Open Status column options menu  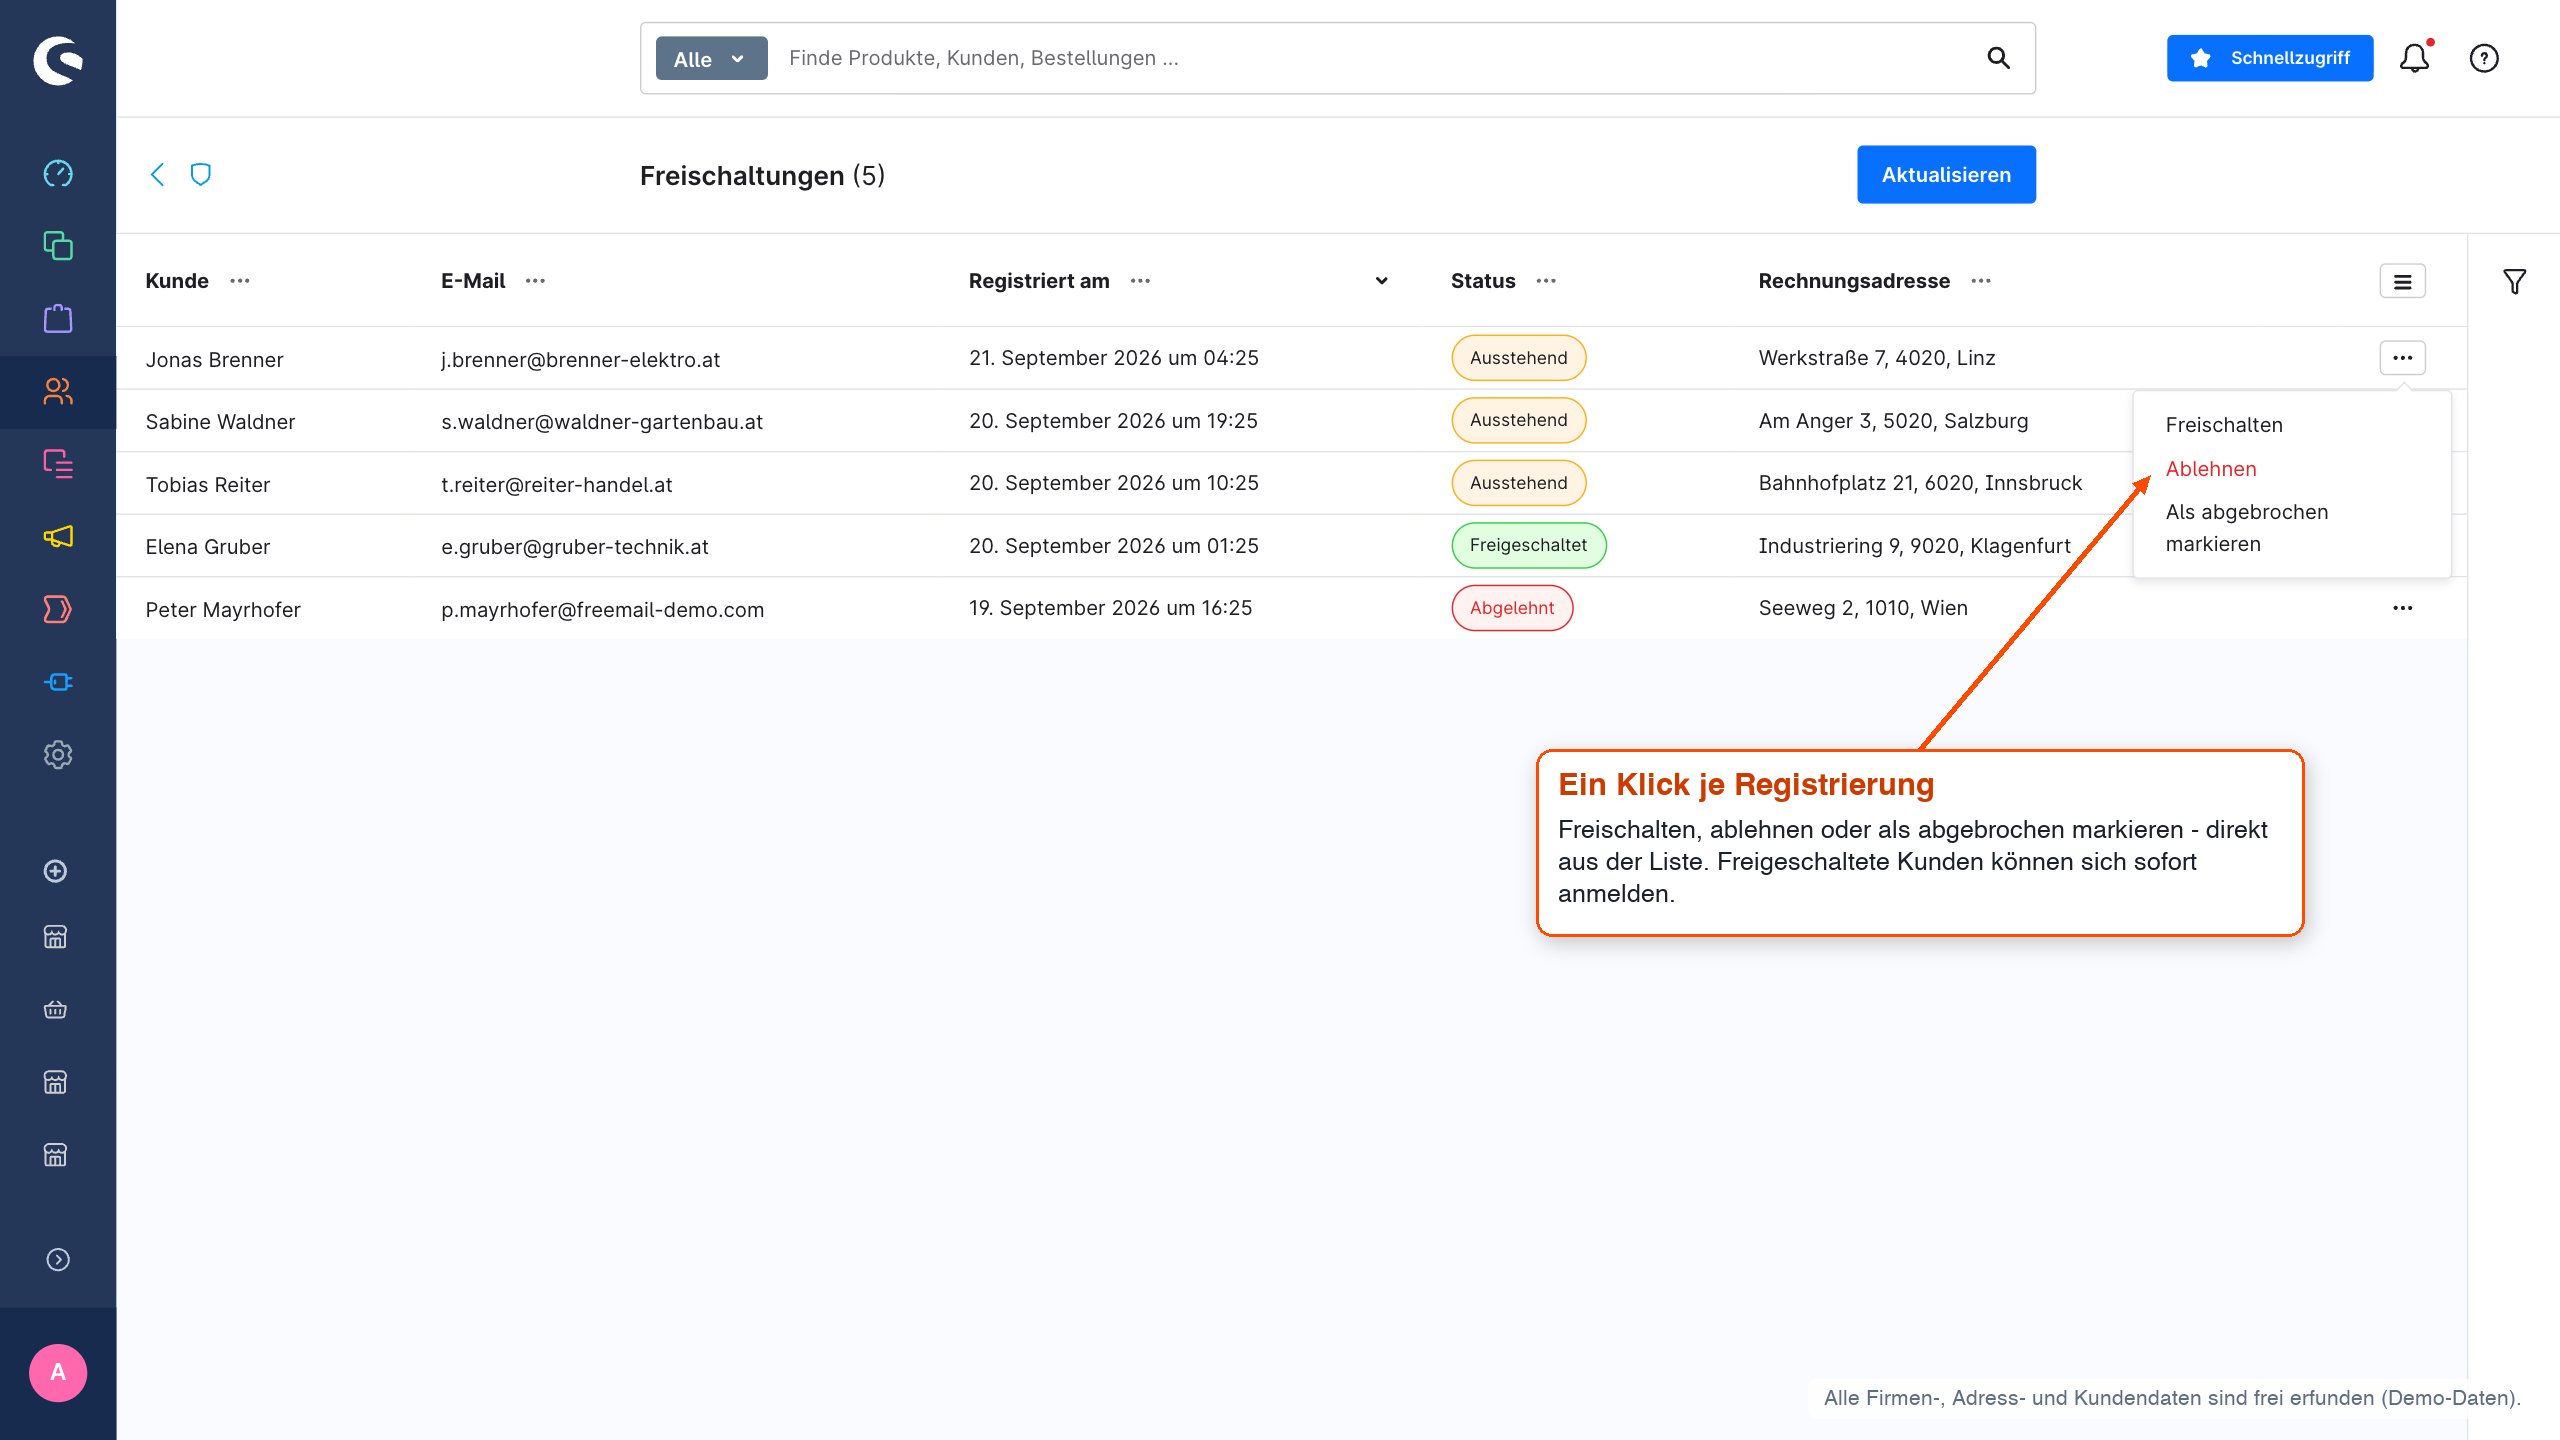1547,281
